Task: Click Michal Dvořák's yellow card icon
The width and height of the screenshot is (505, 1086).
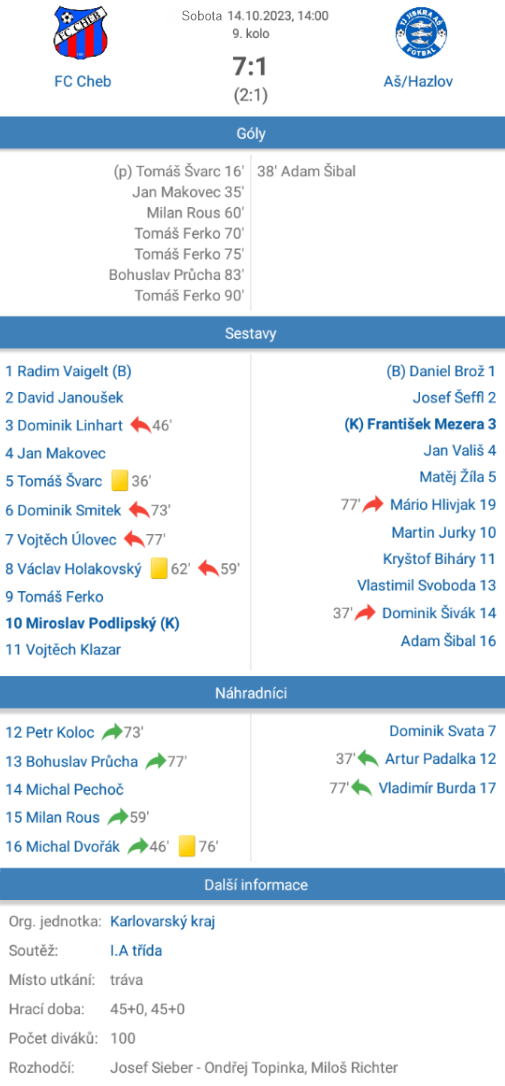Action: (186, 846)
